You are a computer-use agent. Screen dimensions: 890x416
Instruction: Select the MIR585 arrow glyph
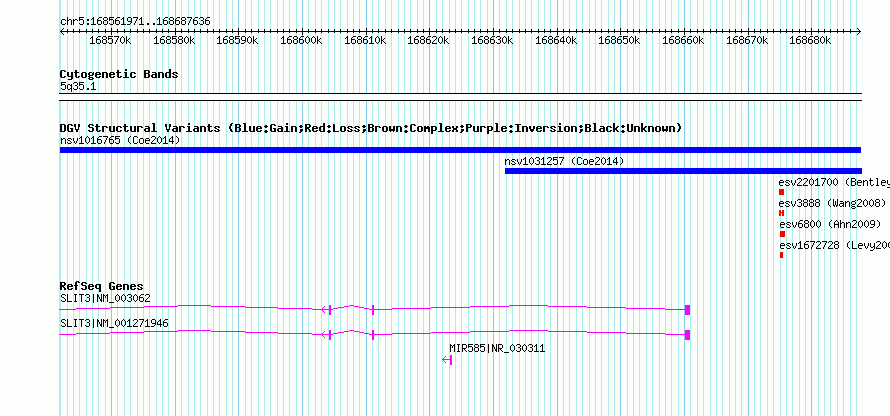point(447,360)
